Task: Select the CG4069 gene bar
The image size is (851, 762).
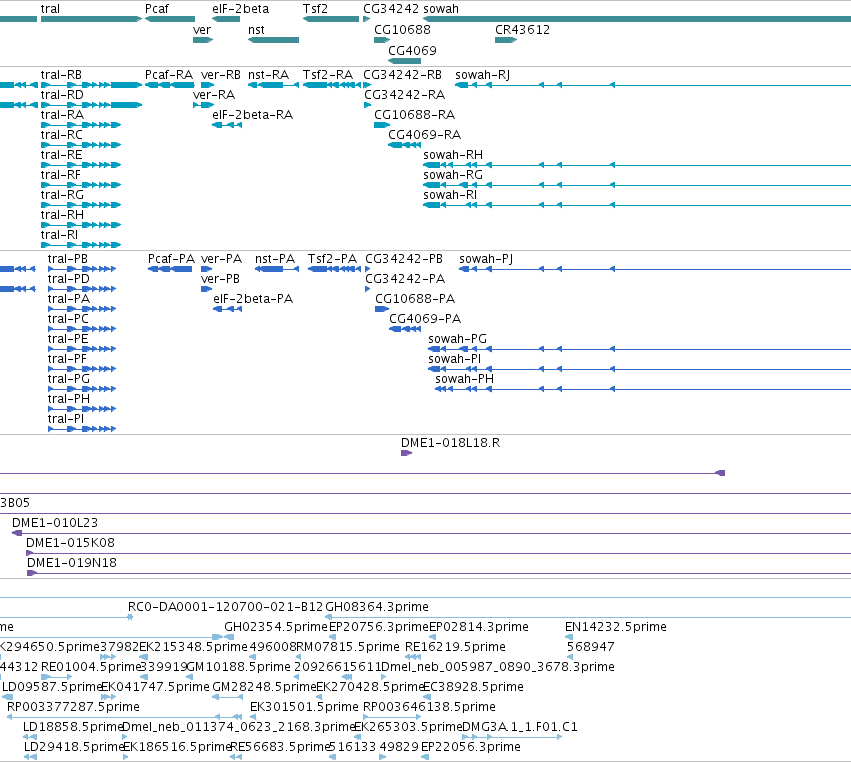Action: click(x=404, y=61)
